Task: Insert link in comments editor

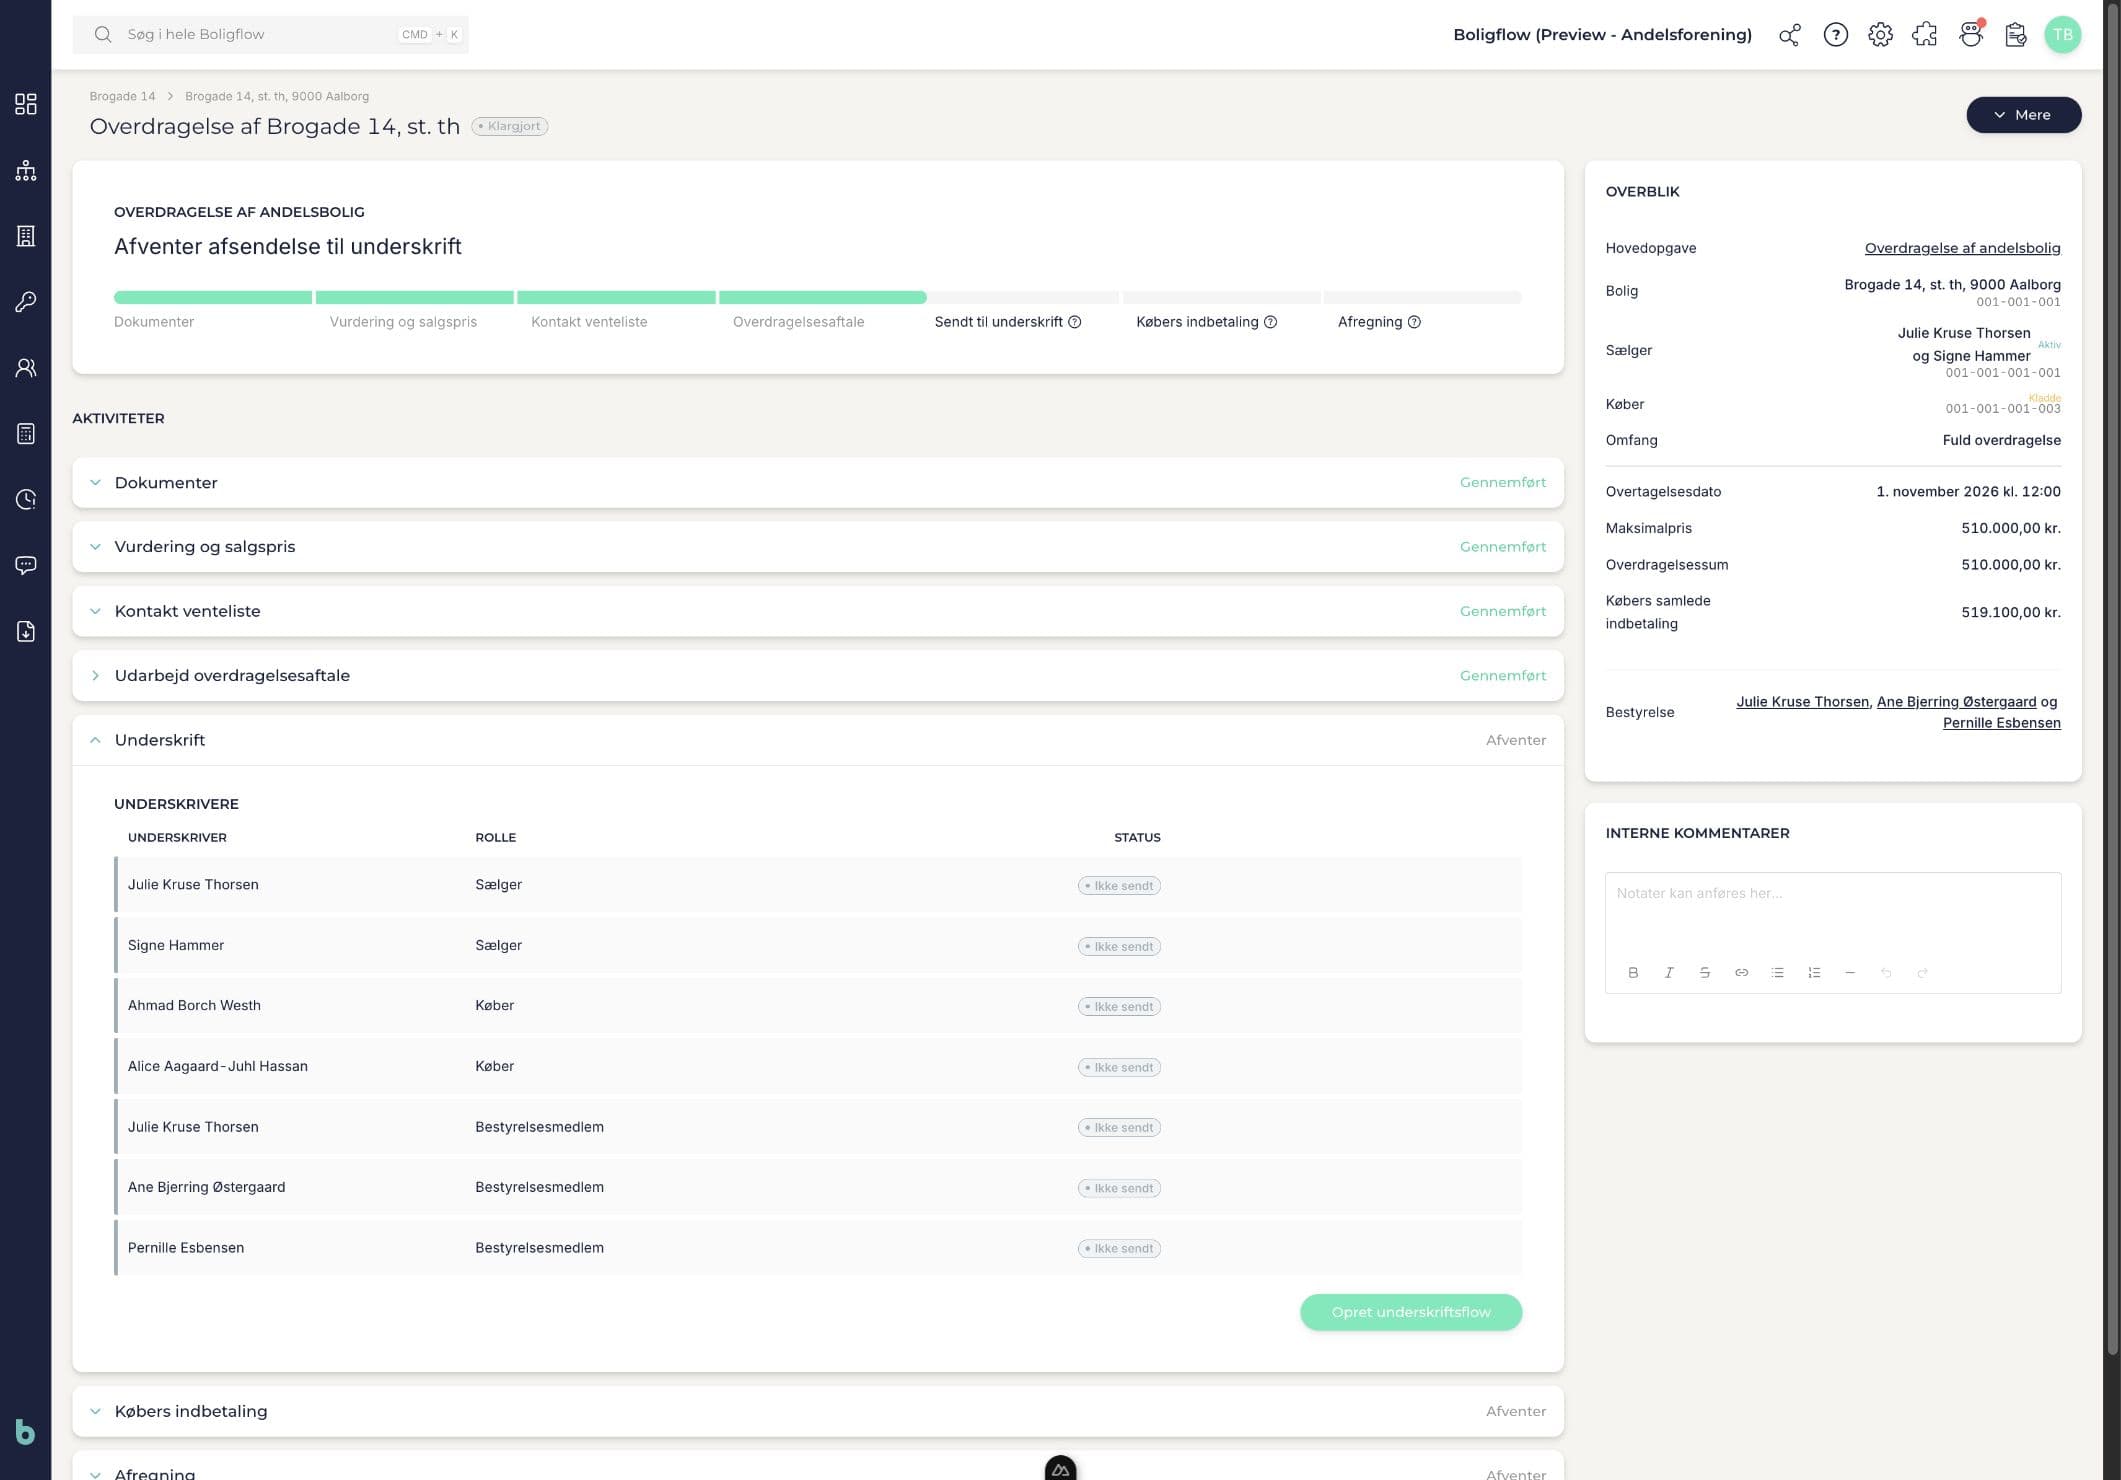Action: pyautogui.click(x=1741, y=973)
